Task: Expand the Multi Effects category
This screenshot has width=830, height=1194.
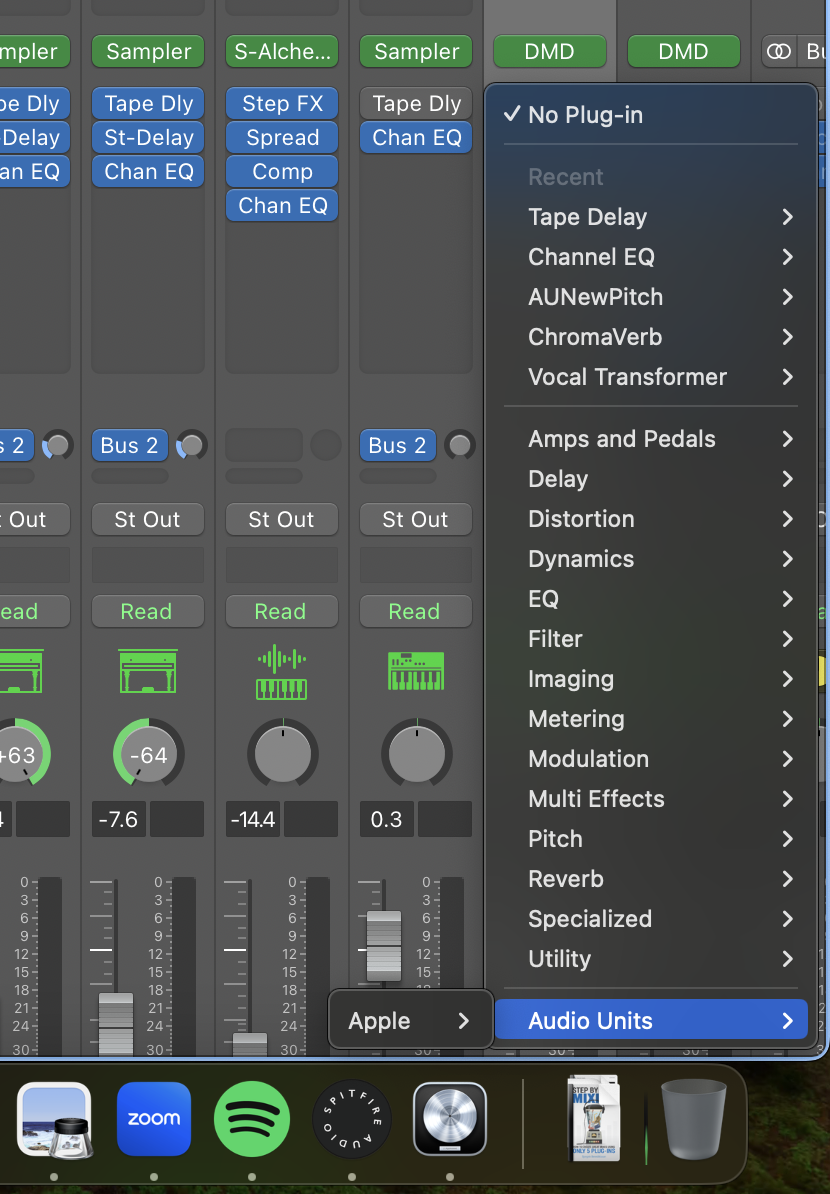Action: tap(650, 799)
